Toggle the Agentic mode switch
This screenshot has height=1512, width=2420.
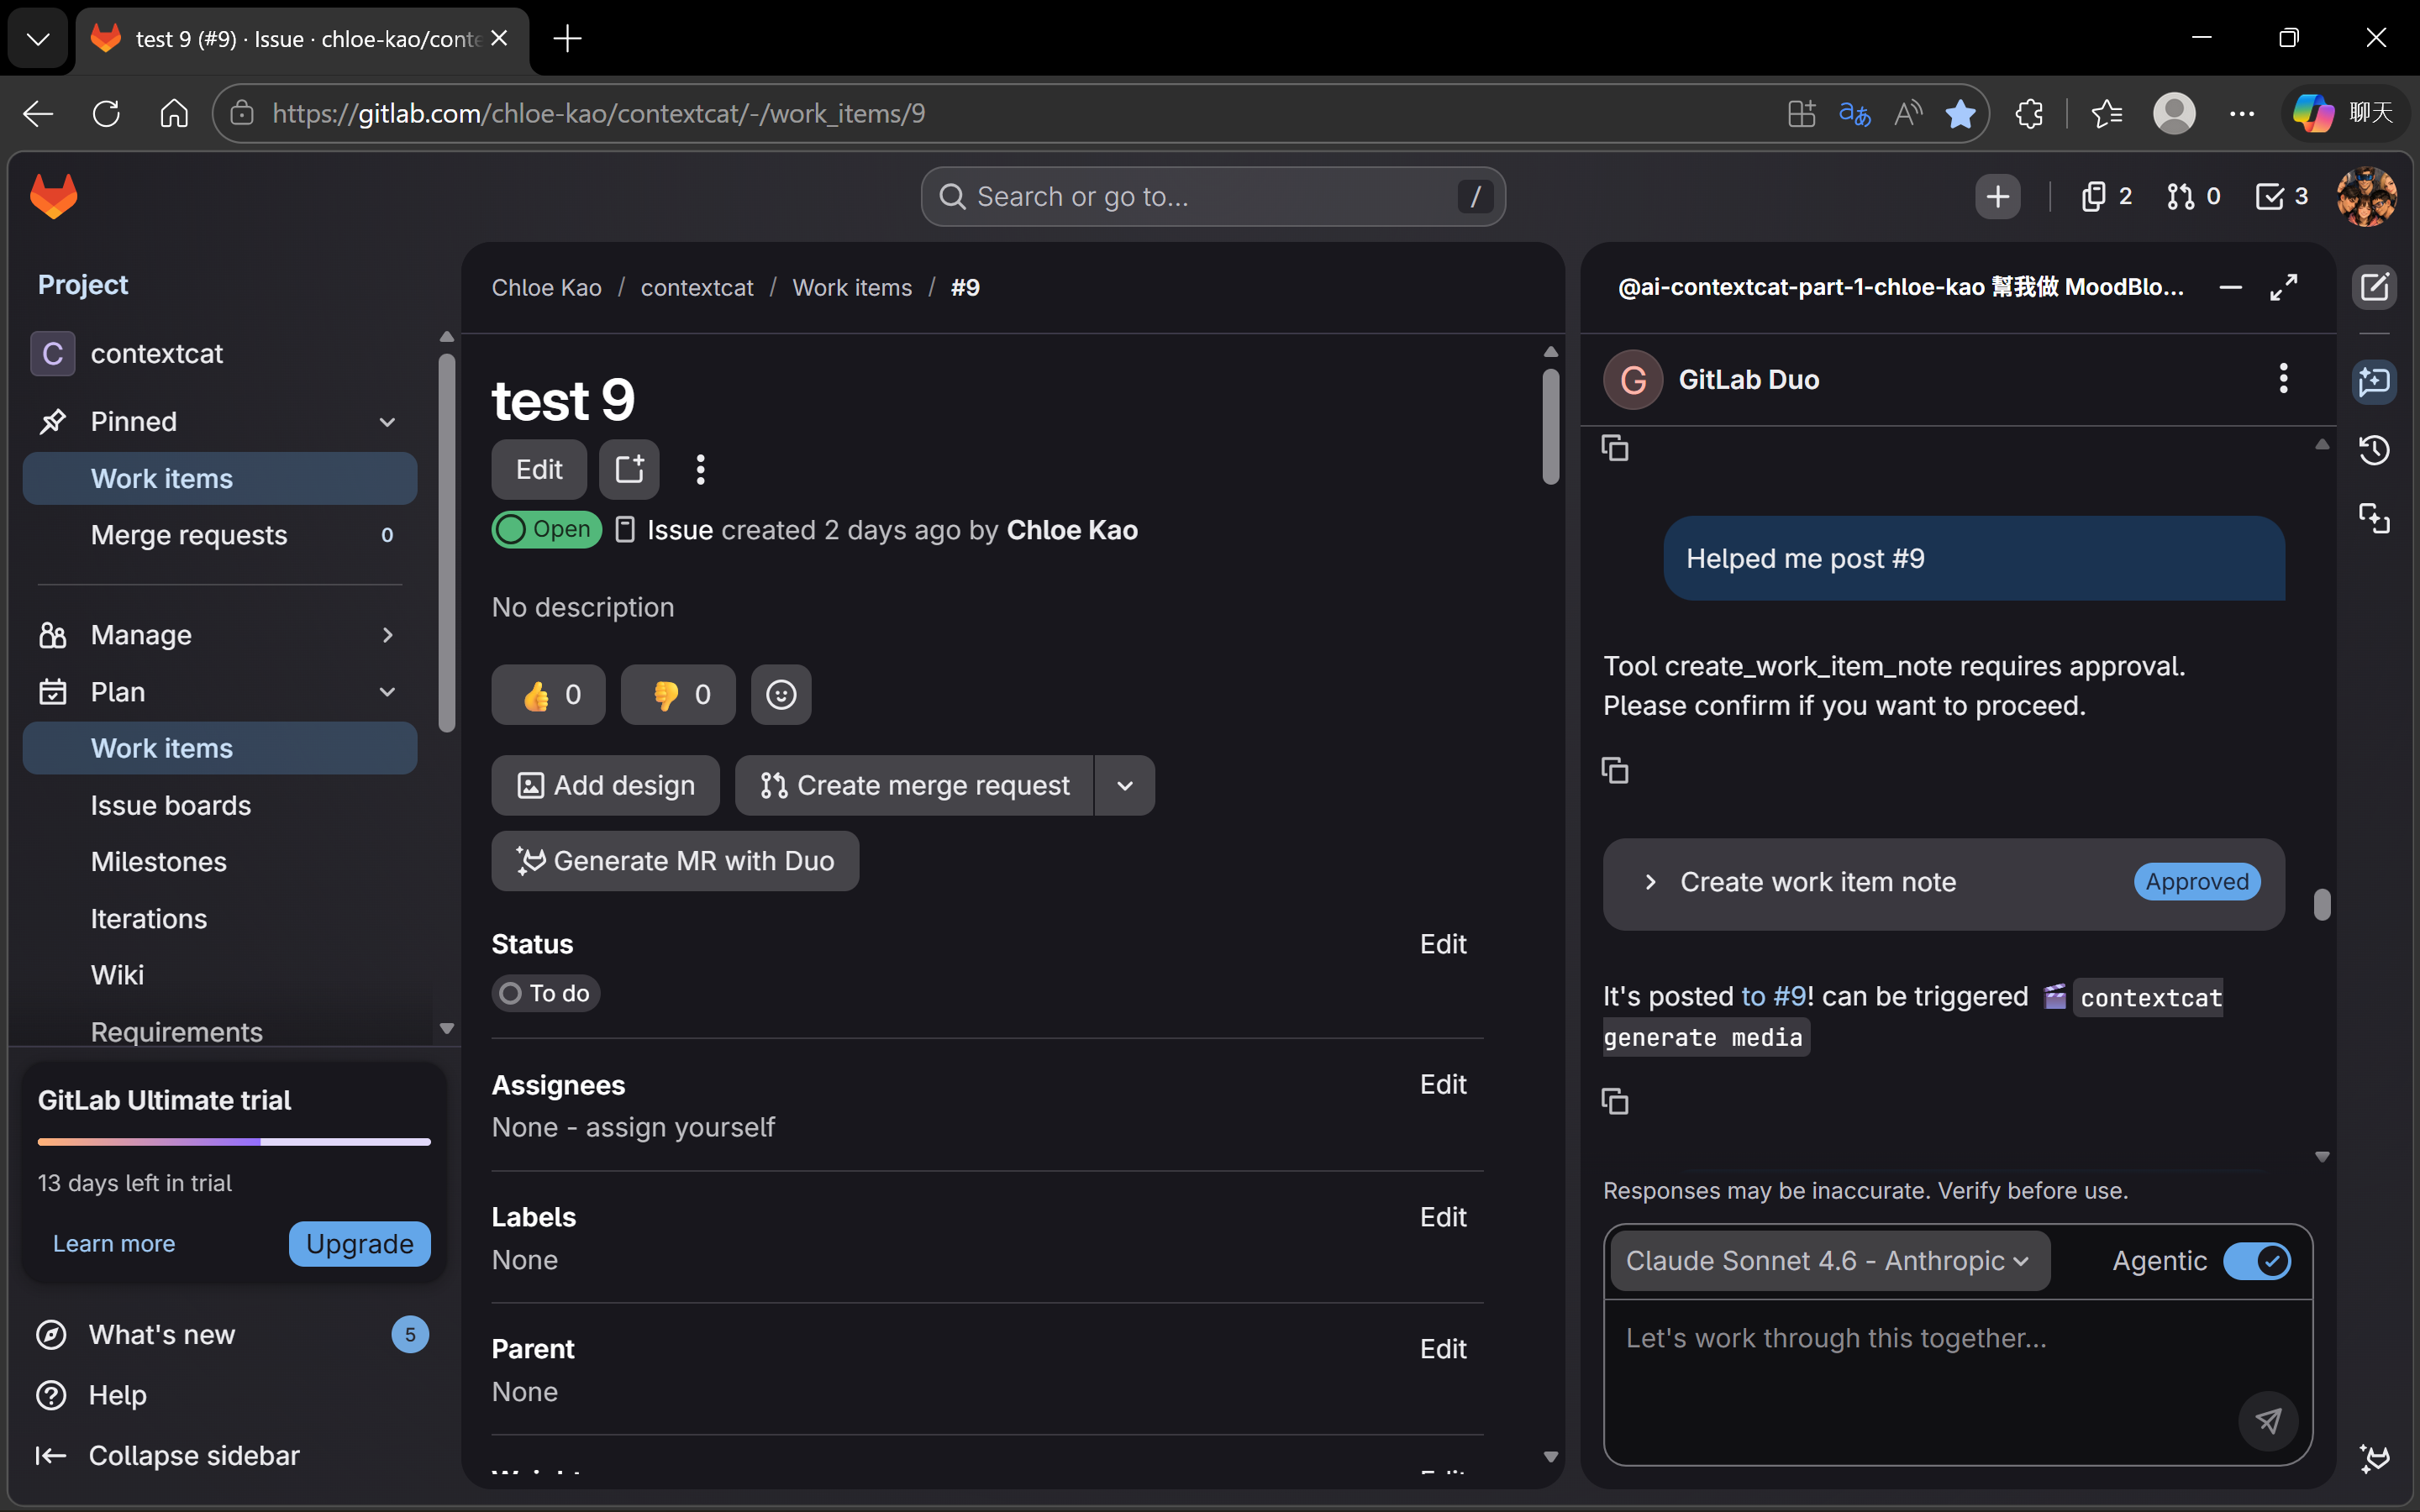click(x=2256, y=1261)
